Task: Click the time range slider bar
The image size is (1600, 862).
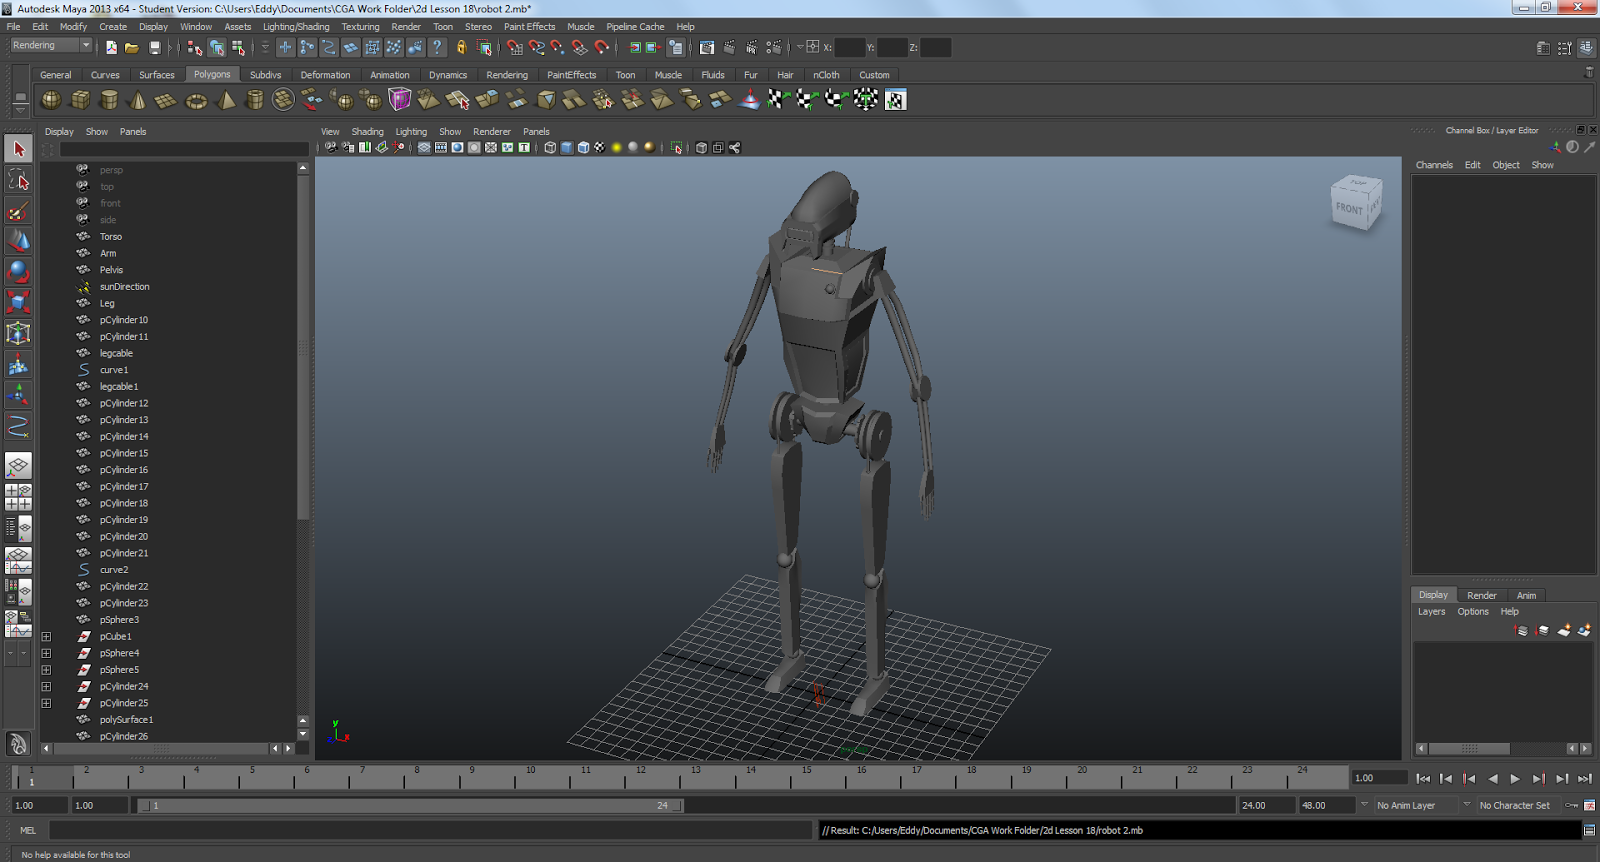Action: click(410, 806)
